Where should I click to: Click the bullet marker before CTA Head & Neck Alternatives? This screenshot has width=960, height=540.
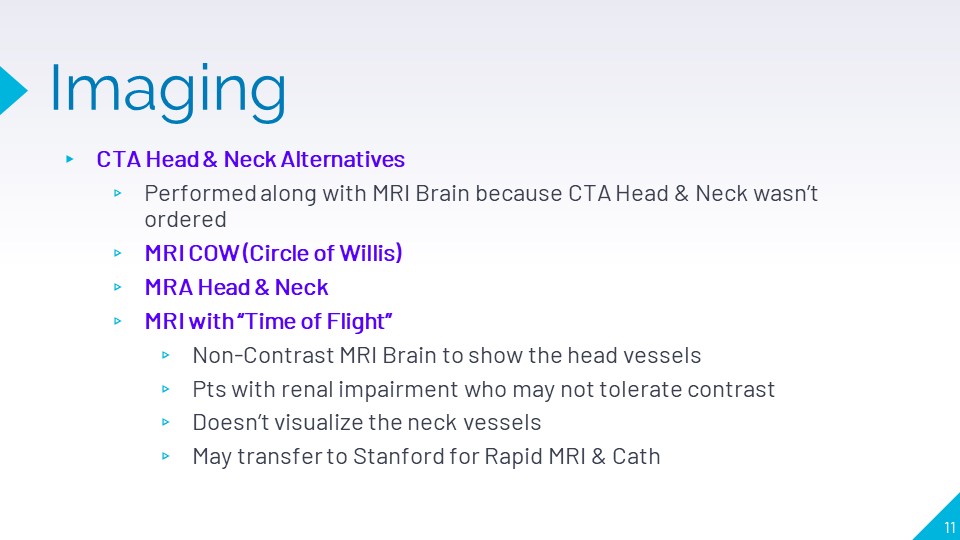69,159
